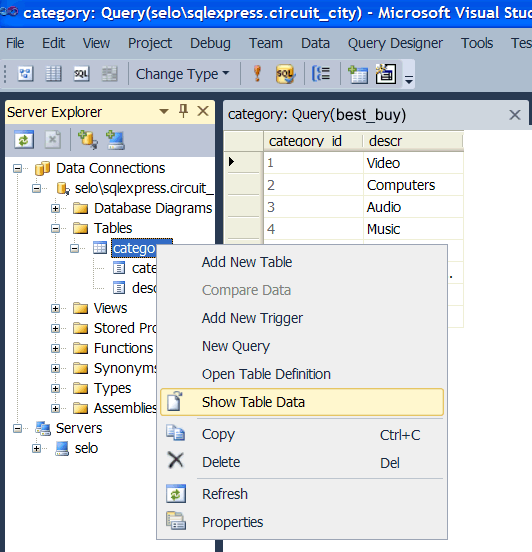Screen dimensions: 532x552
Task: Collapse the Data Connections node
Action: click(x=17, y=169)
